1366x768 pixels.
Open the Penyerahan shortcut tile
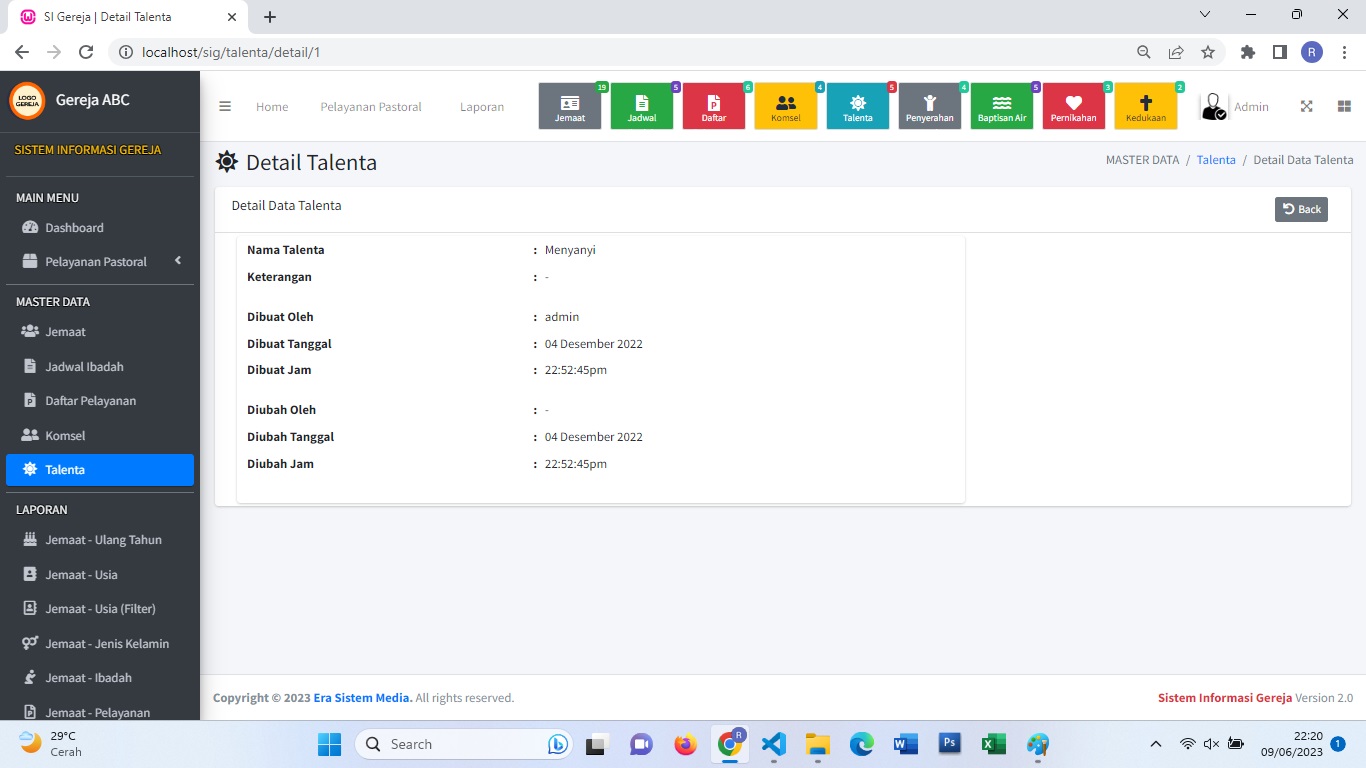[930, 106]
